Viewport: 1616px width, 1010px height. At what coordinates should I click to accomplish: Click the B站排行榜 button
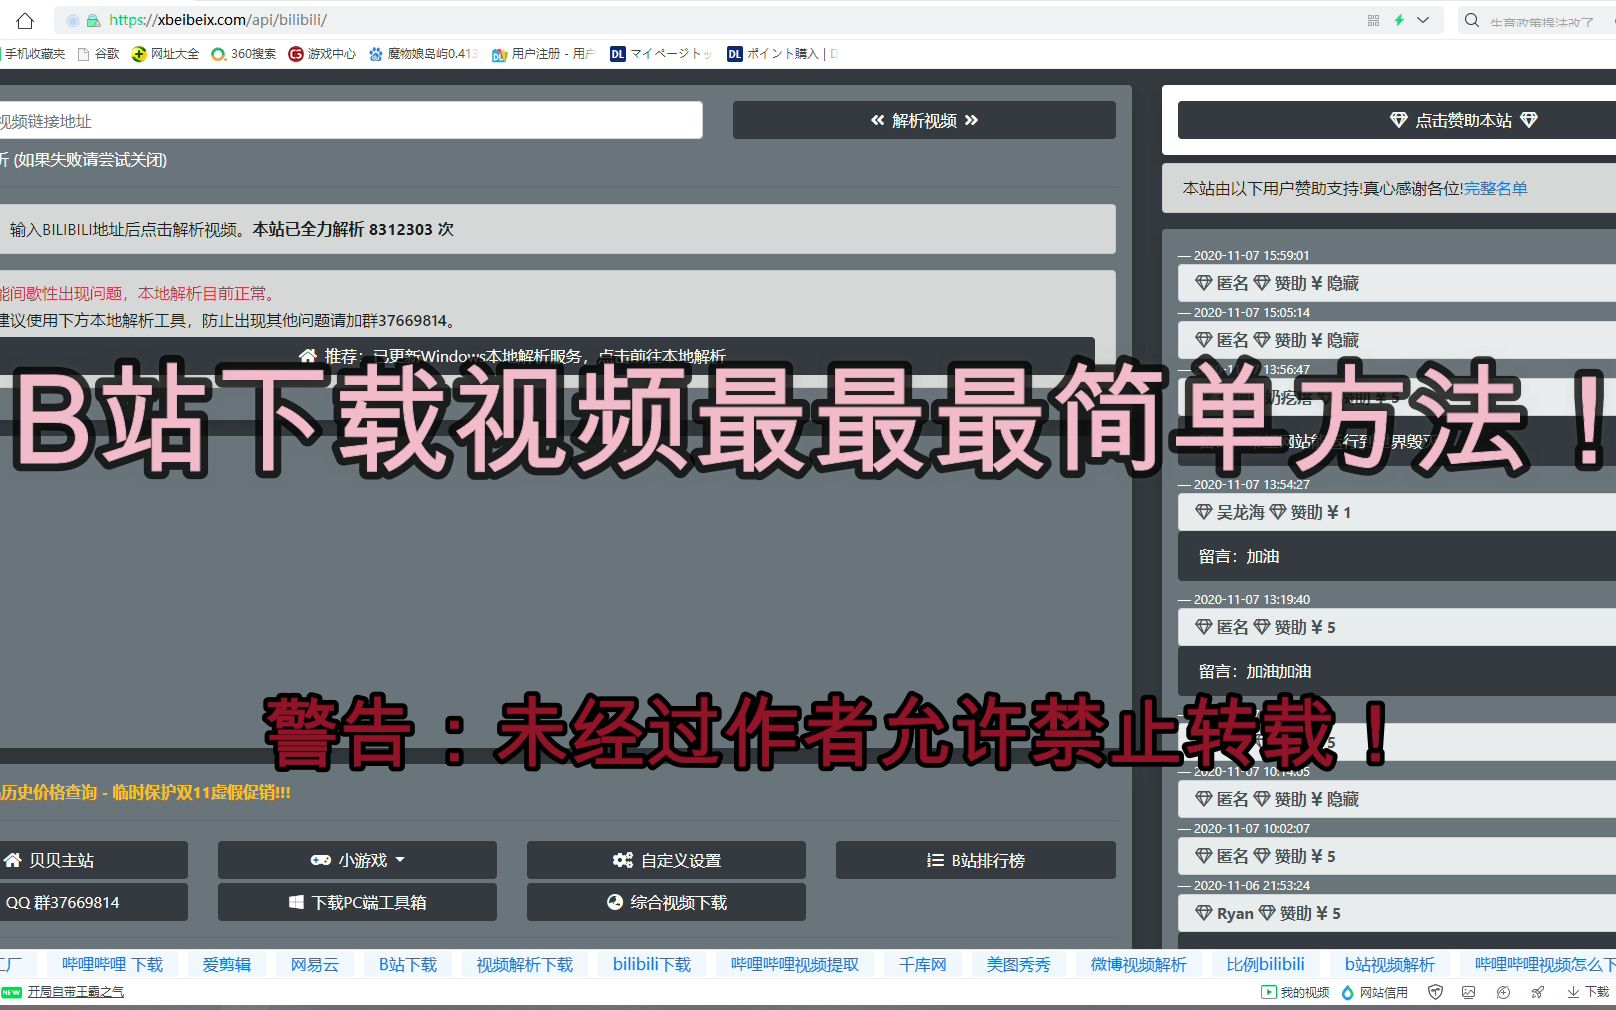(x=975, y=860)
